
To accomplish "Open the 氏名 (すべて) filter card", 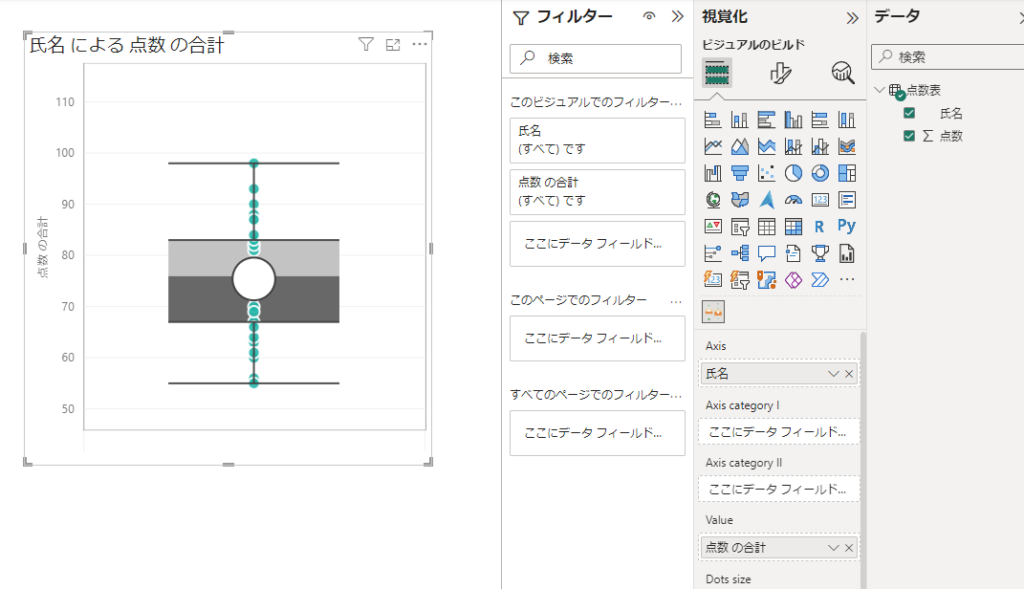I will pyautogui.click(x=597, y=140).
